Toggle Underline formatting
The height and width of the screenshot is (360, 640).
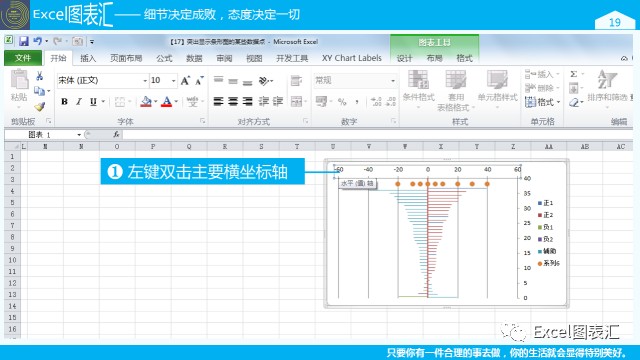coord(93,101)
